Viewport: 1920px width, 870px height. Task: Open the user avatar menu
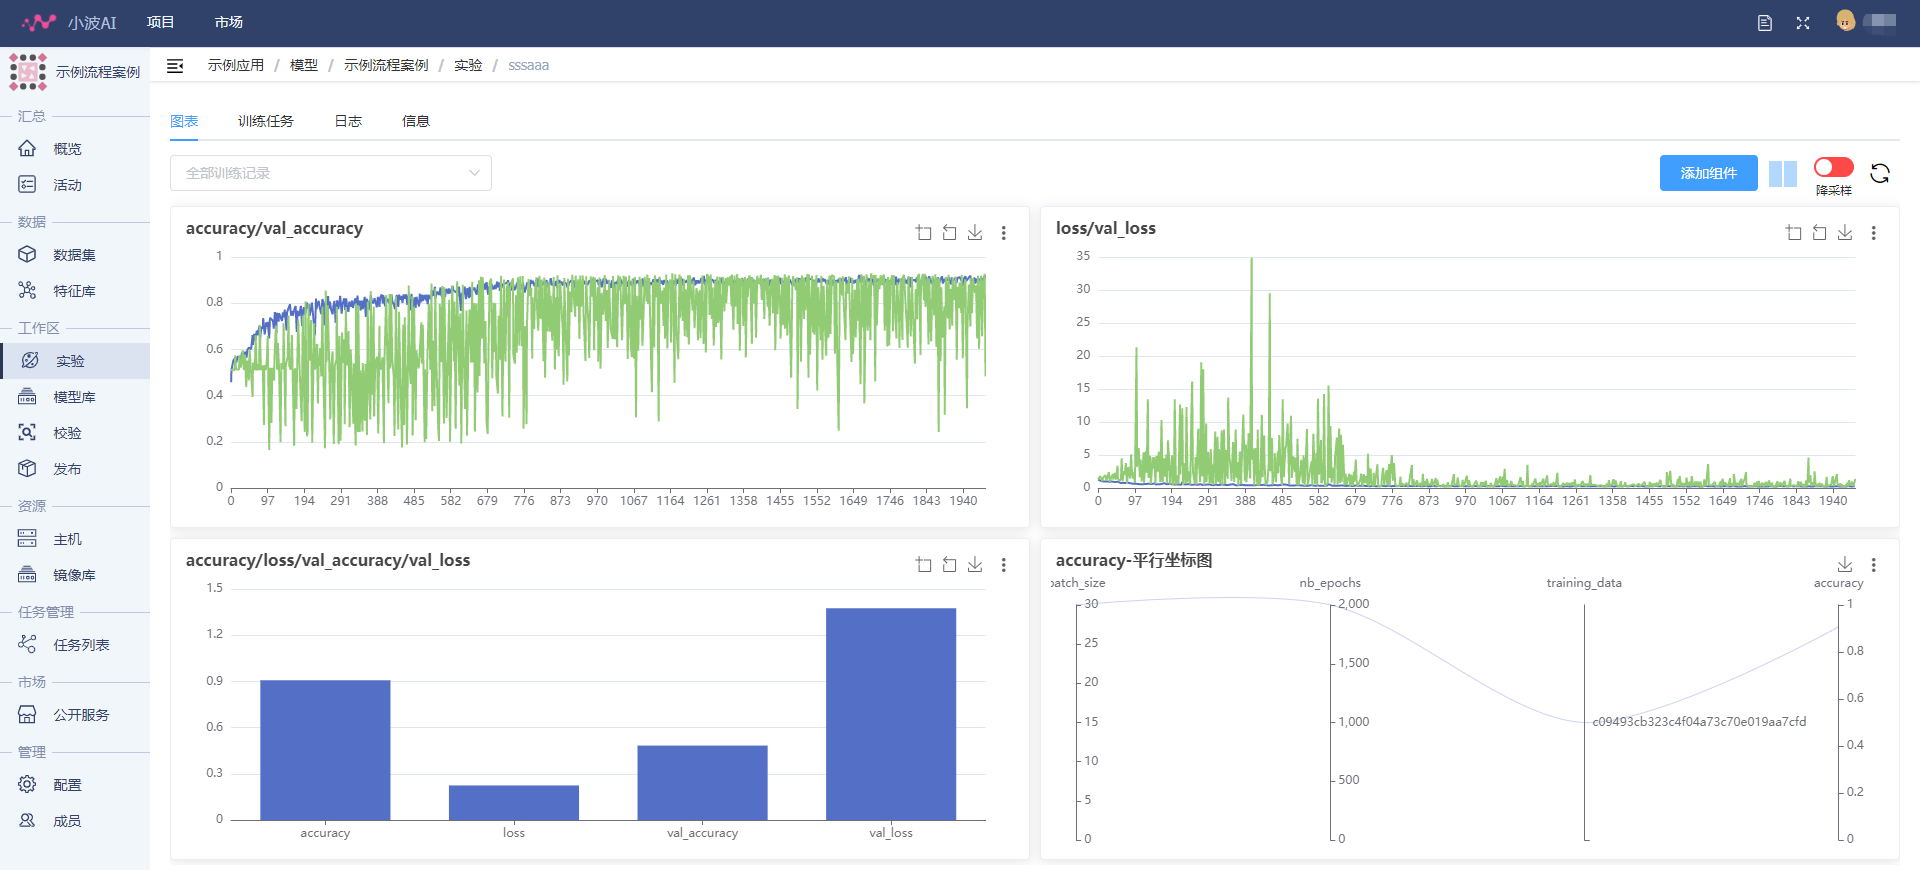[x=1846, y=21]
